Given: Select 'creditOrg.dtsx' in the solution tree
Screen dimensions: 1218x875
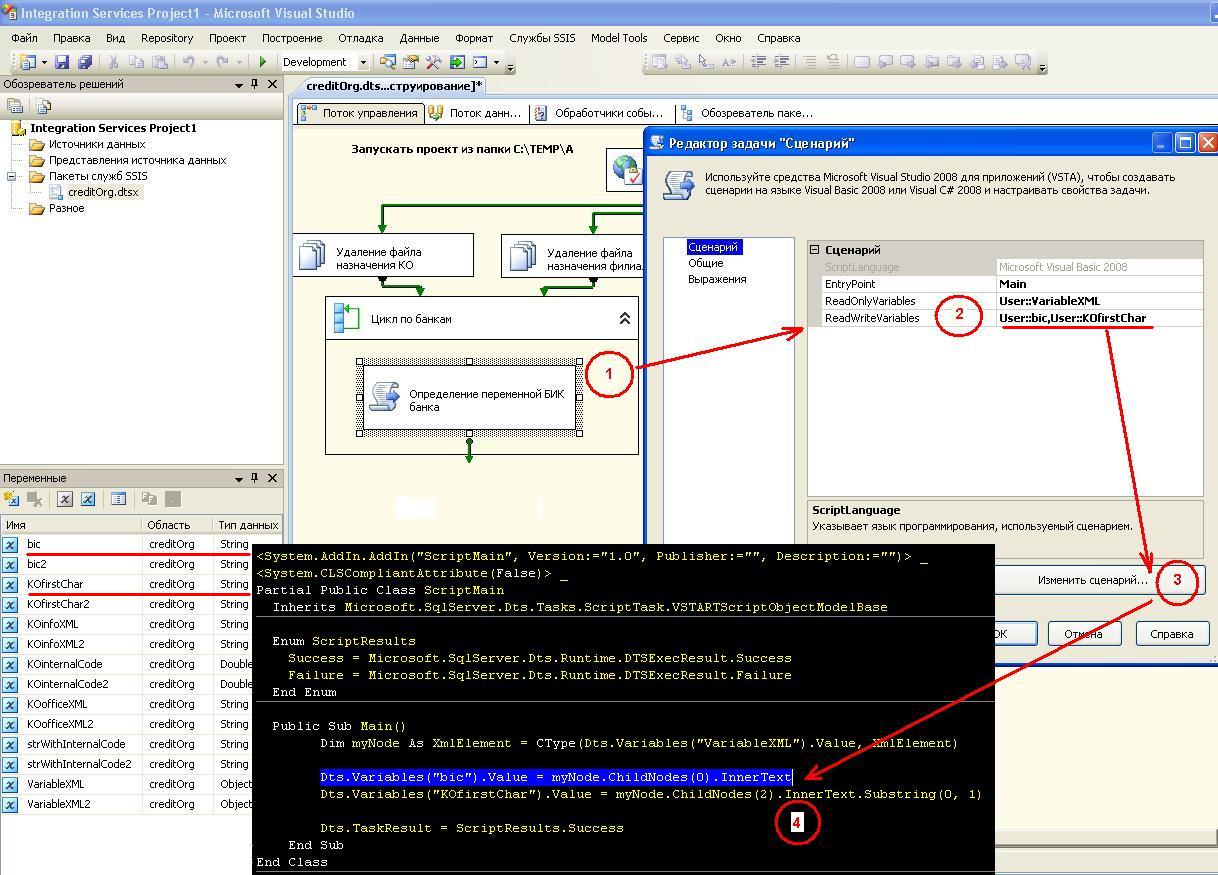Looking at the screenshot, I should (x=103, y=192).
